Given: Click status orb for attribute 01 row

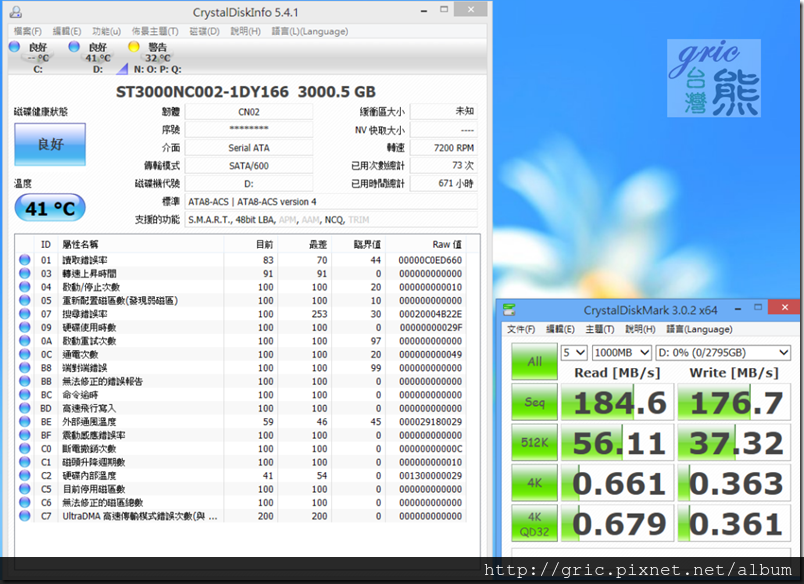Looking at the screenshot, I should 25,260.
